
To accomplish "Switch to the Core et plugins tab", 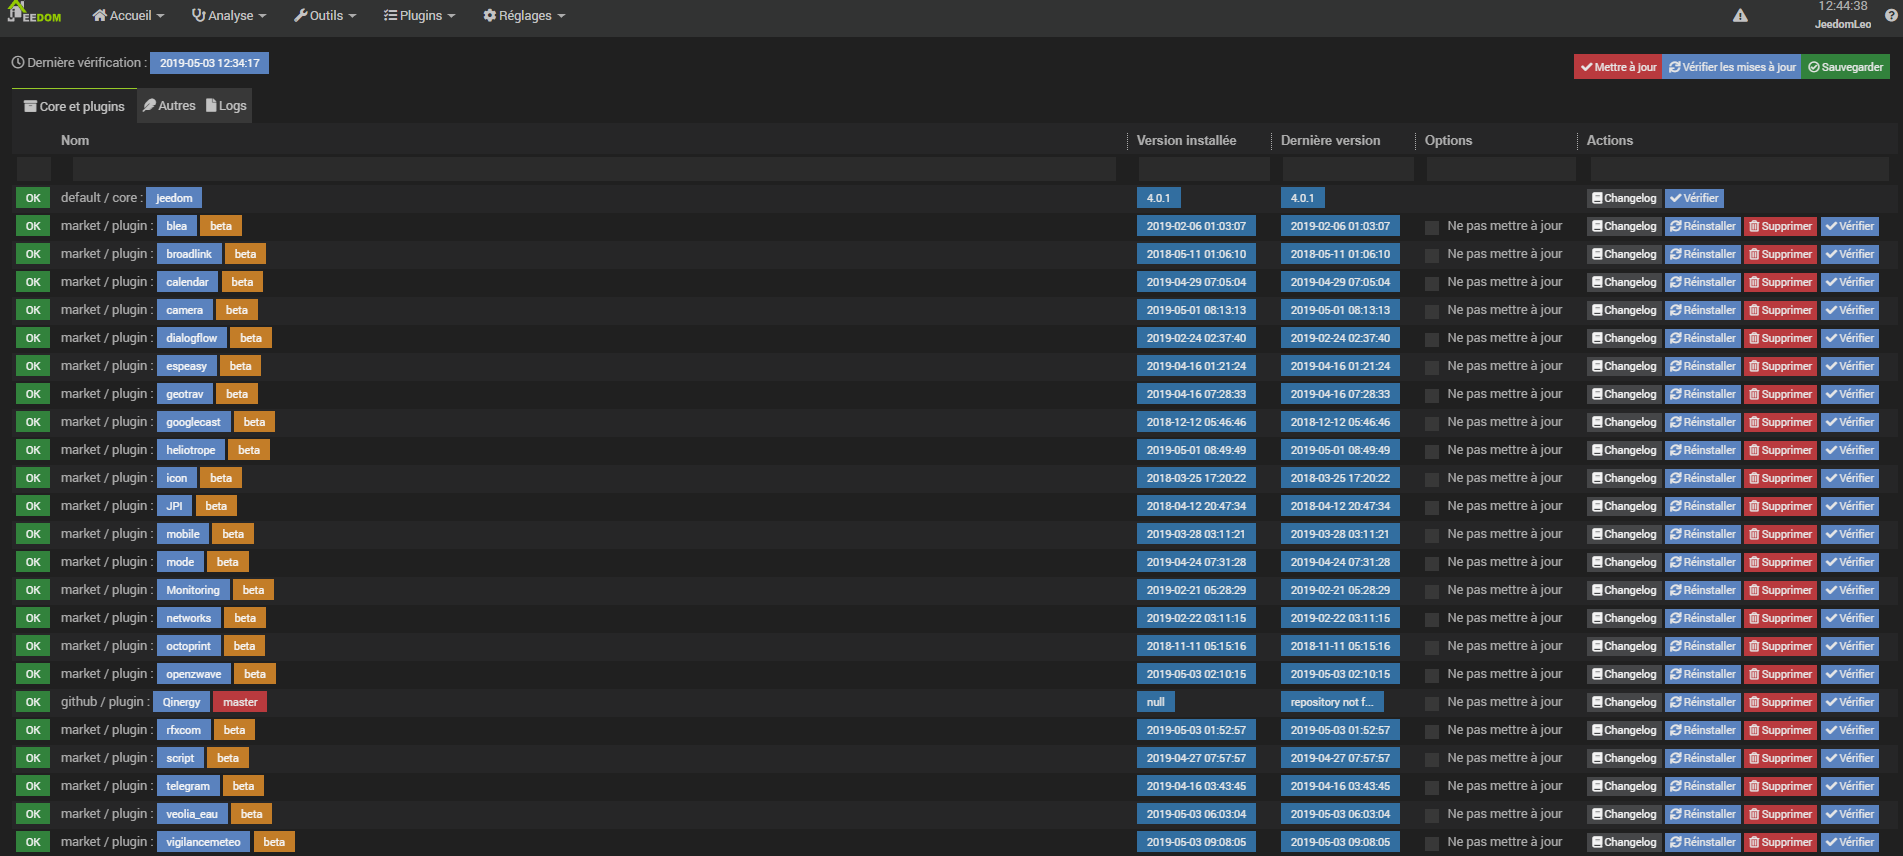I will point(75,106).
